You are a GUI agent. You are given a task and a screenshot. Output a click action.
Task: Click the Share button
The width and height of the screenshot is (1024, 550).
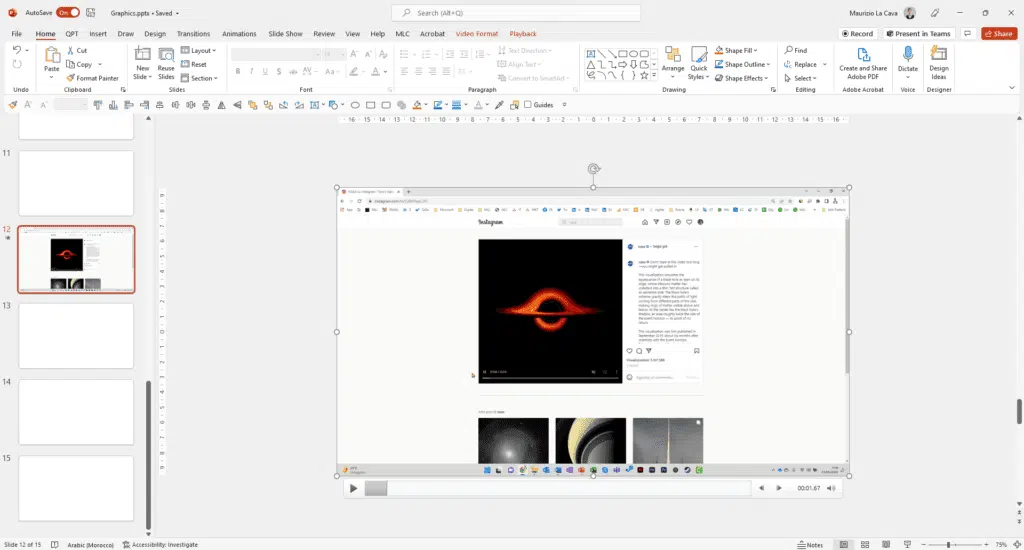click(998, 33)
